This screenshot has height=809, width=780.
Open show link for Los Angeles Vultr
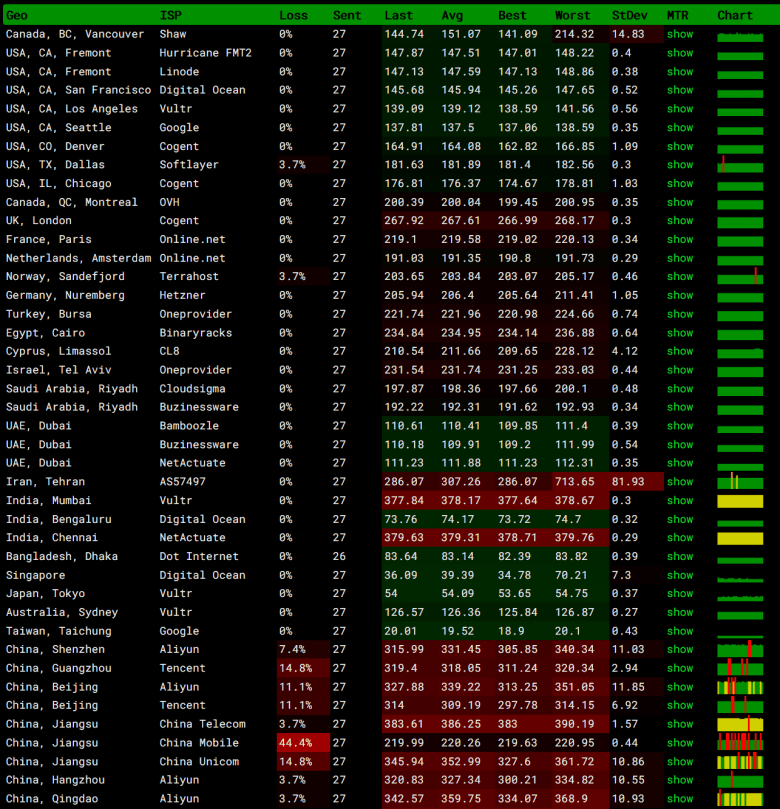click(x=679, y=109)
